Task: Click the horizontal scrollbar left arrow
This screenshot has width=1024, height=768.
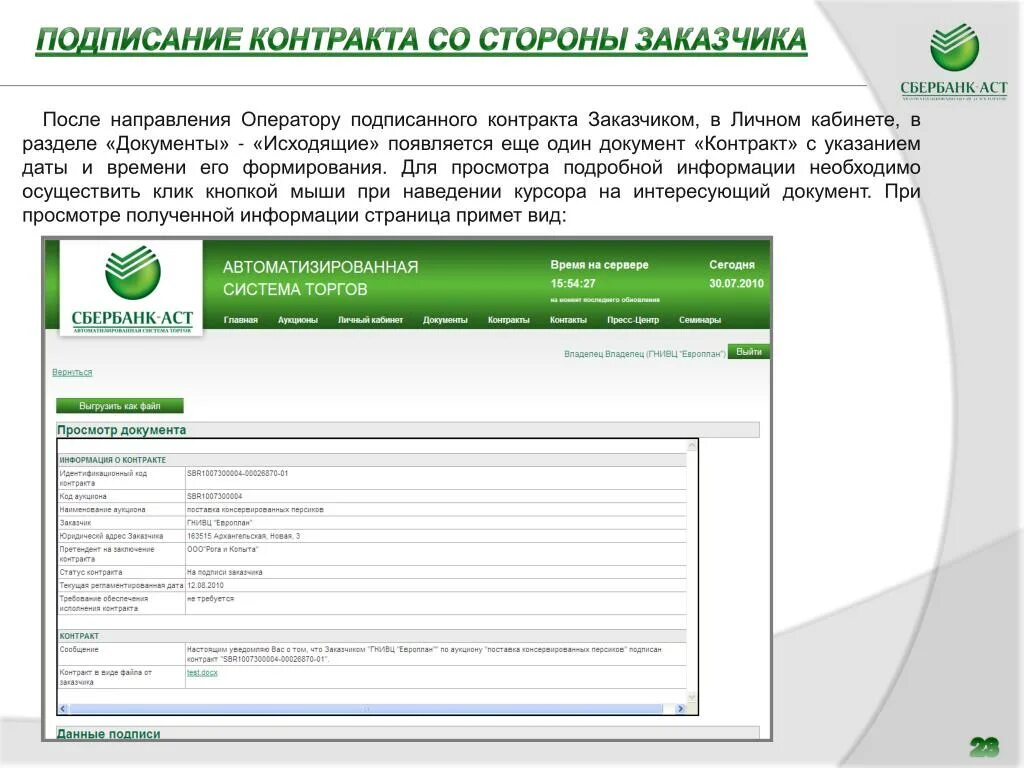Action: point(63,709)
